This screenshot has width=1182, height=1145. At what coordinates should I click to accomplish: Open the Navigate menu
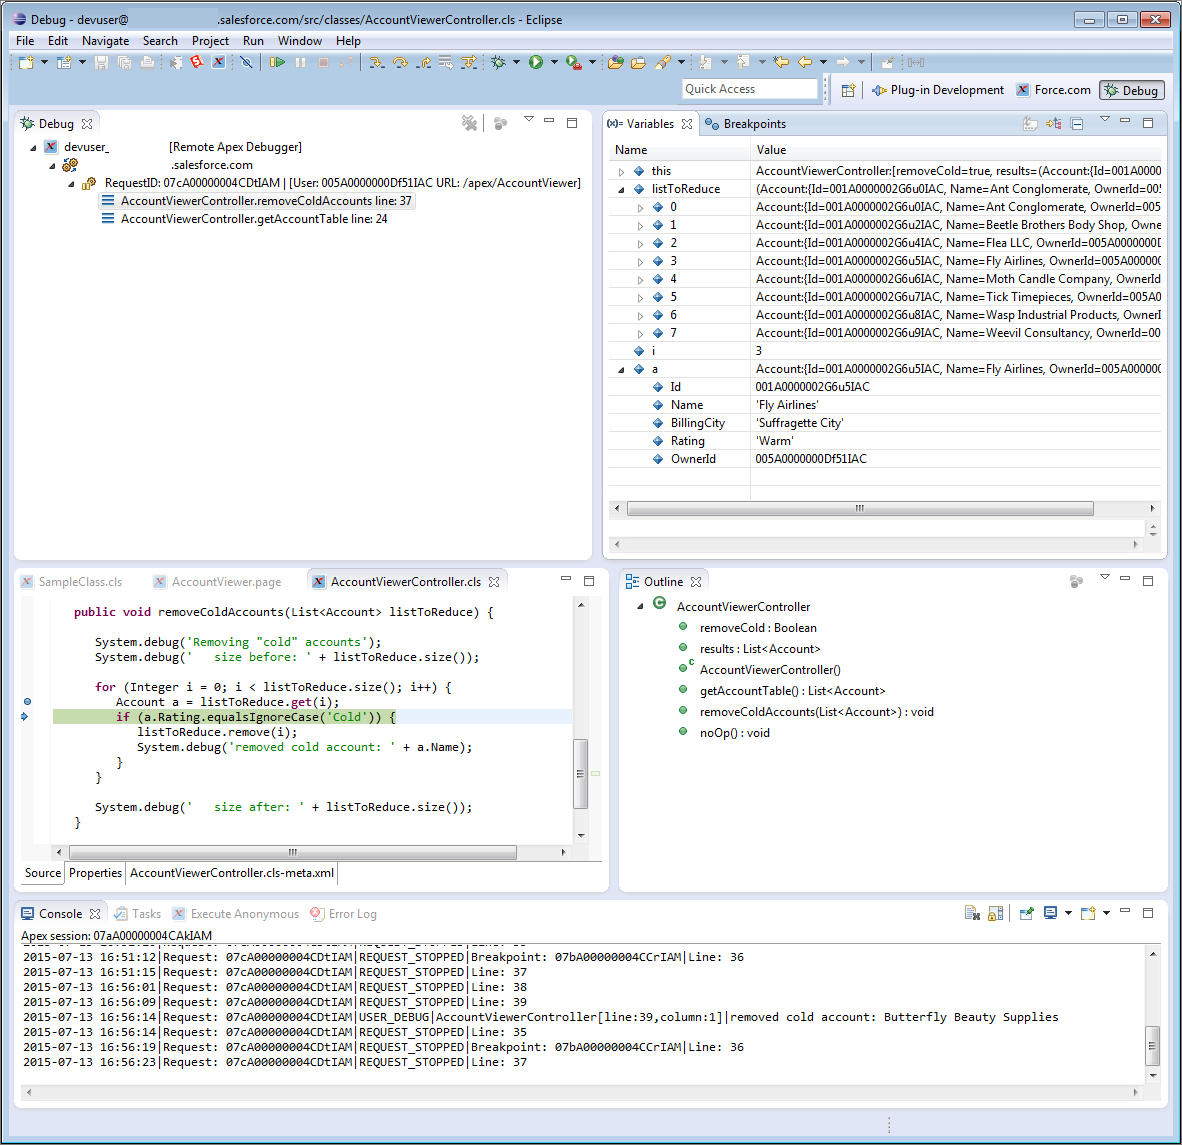pyautogui.click(x=106, y=41)
